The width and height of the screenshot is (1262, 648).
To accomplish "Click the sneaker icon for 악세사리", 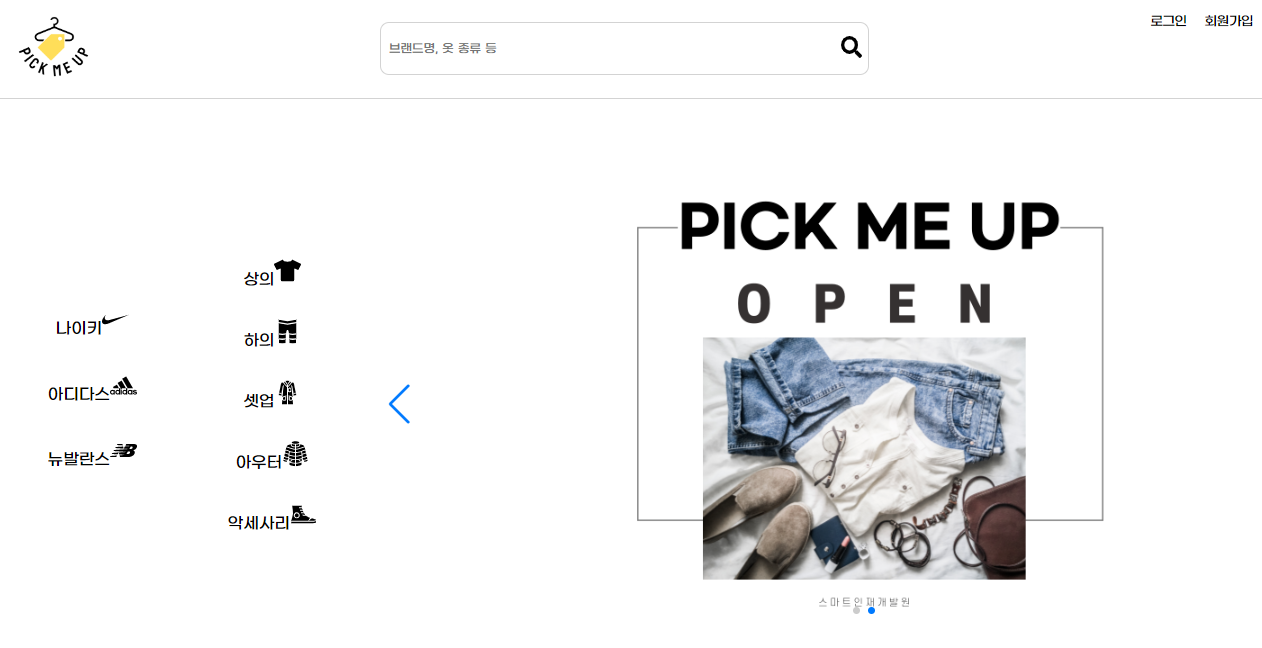I will coord(303,515).
